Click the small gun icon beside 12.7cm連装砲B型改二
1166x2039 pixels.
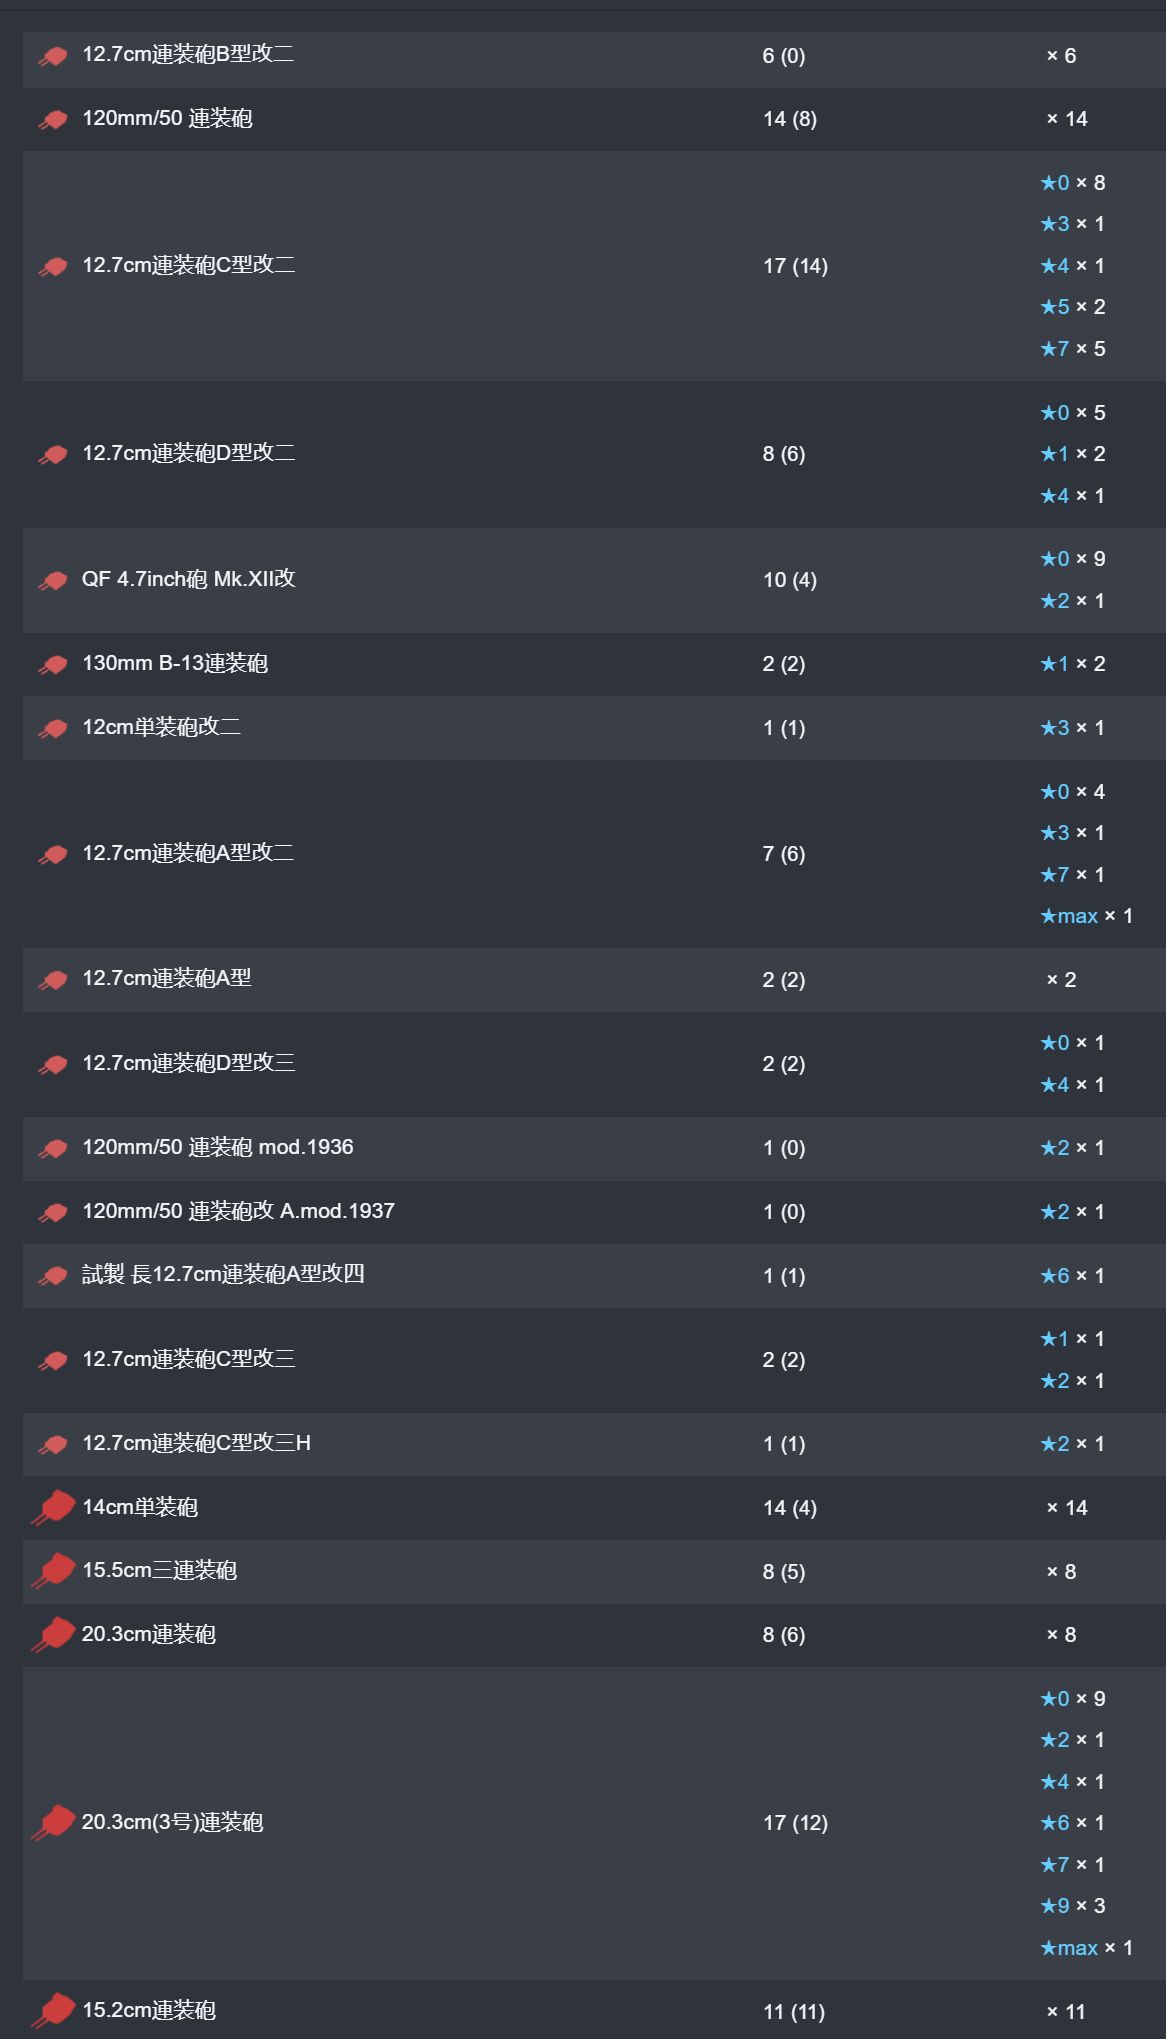tap(53, 57)
